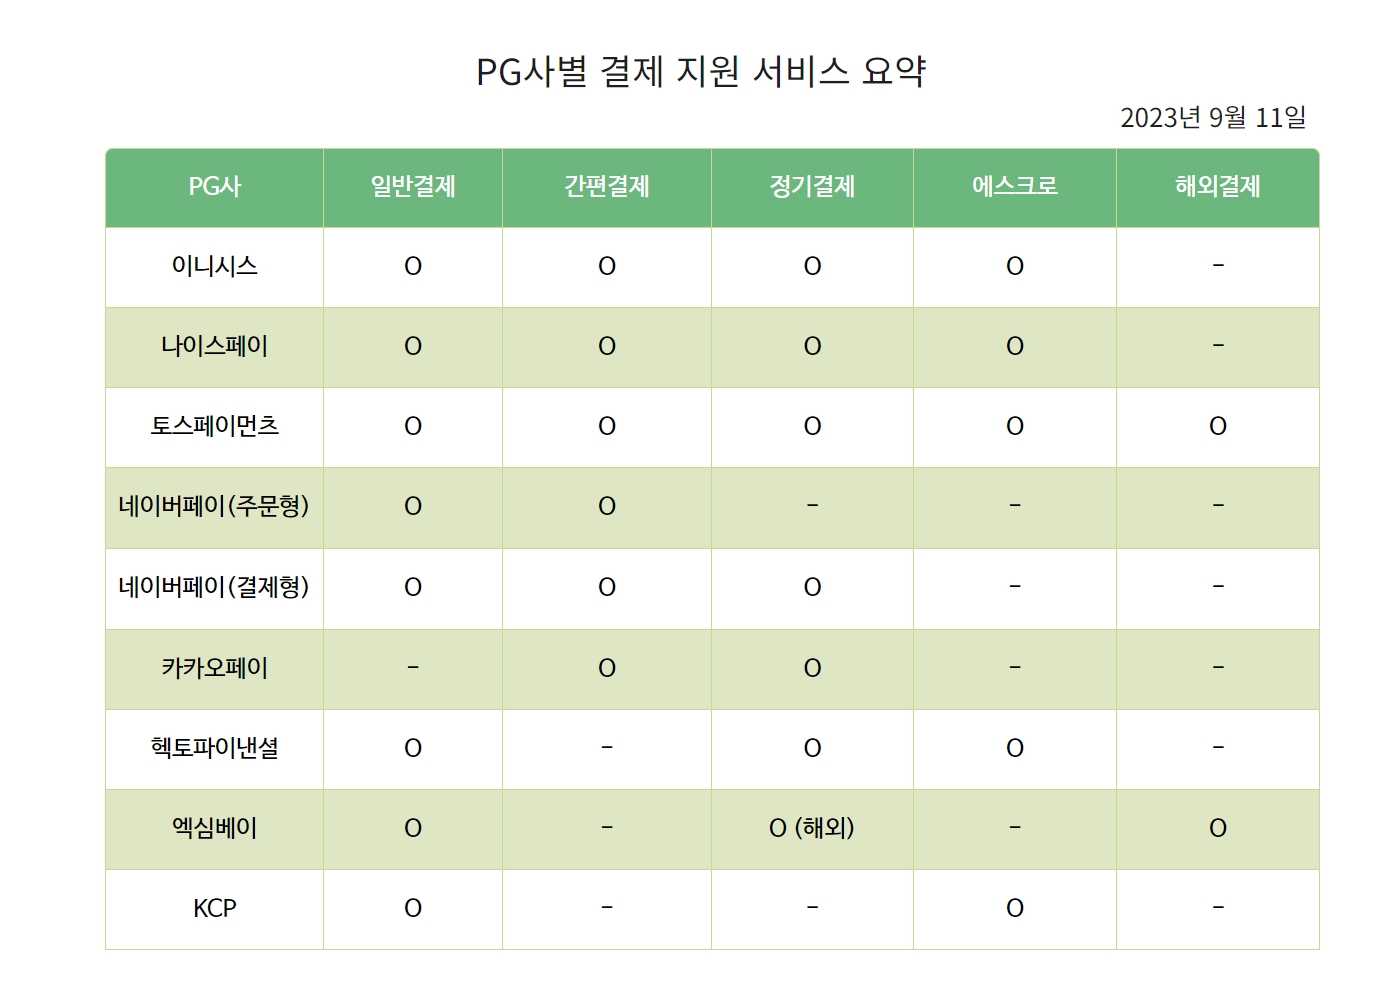
Task: Select 카카오페이's 'O' under 간편결제
Action: click(607, 669)
